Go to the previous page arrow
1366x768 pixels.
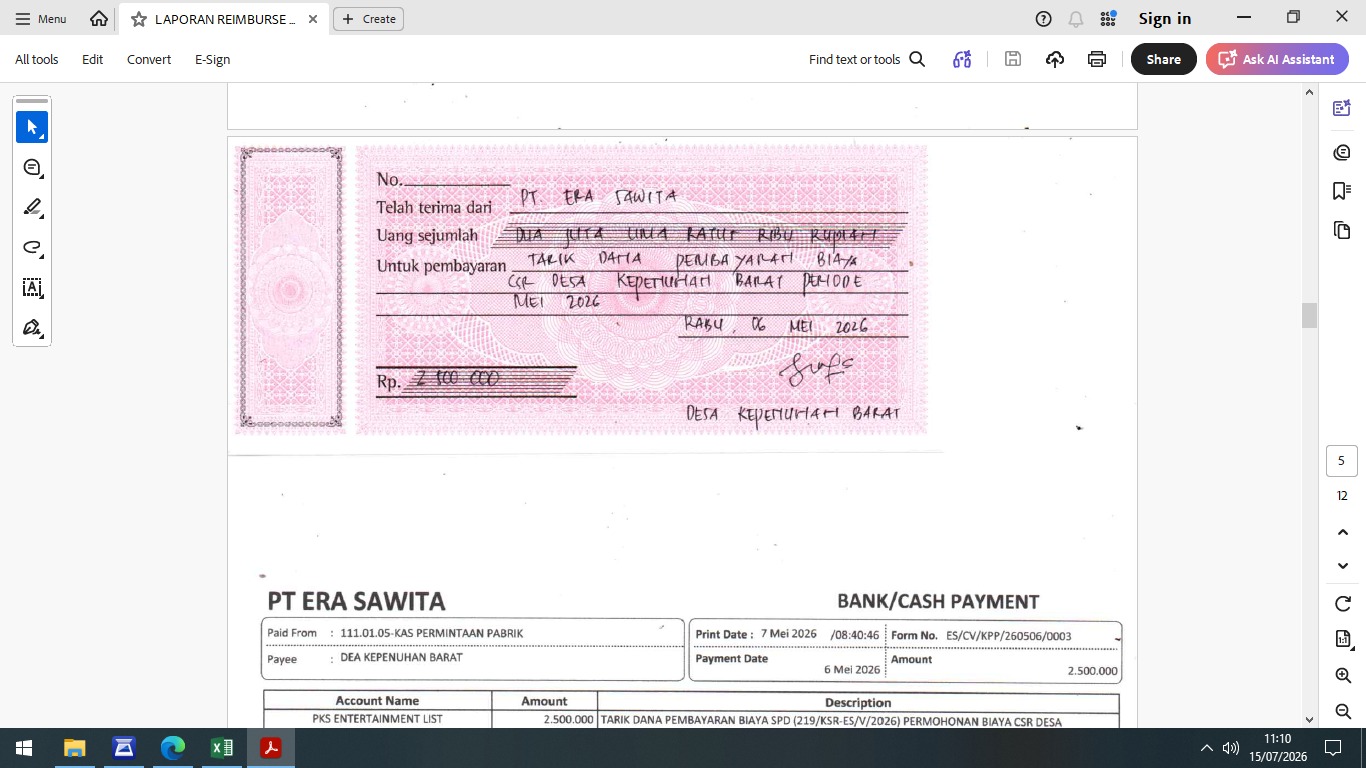(x=1343, y=532)
